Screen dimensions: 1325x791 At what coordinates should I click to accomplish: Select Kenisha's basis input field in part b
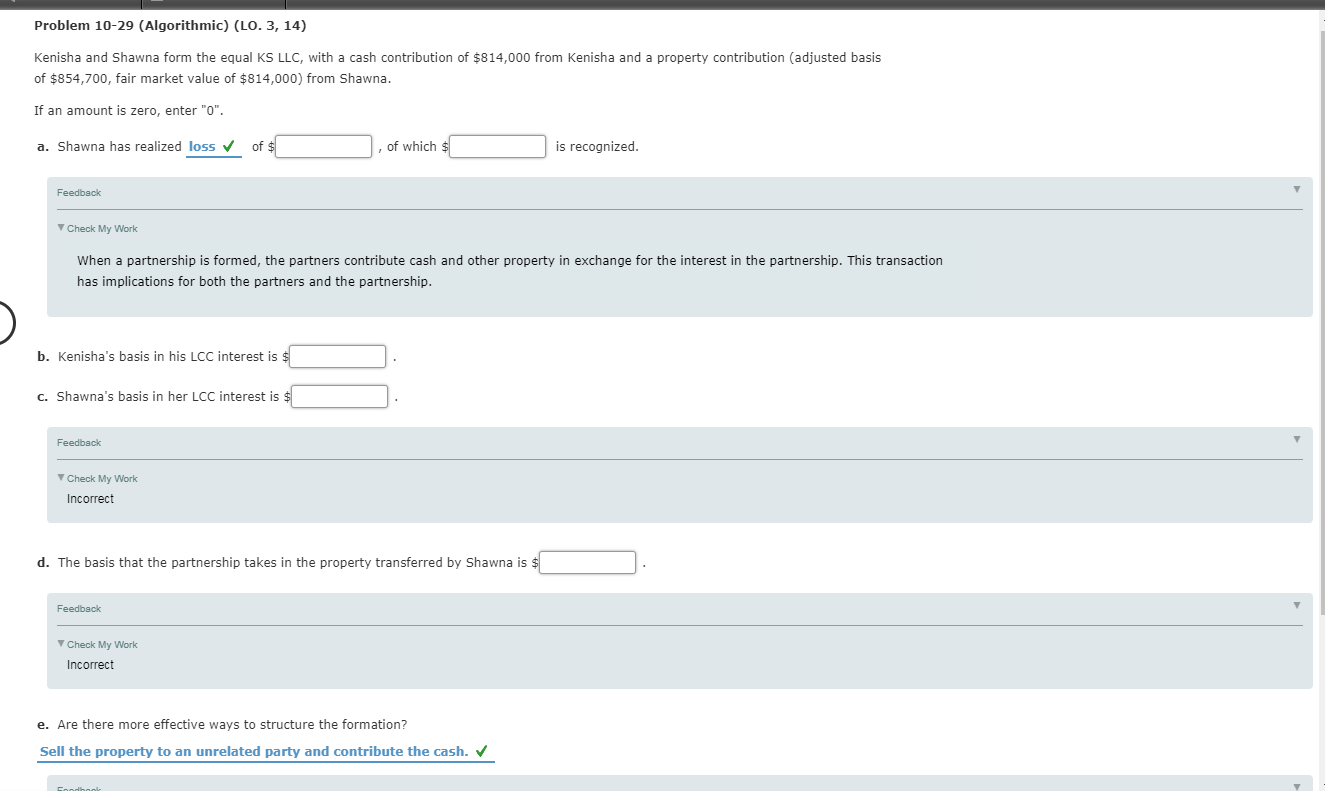click(x=337, y=356)
